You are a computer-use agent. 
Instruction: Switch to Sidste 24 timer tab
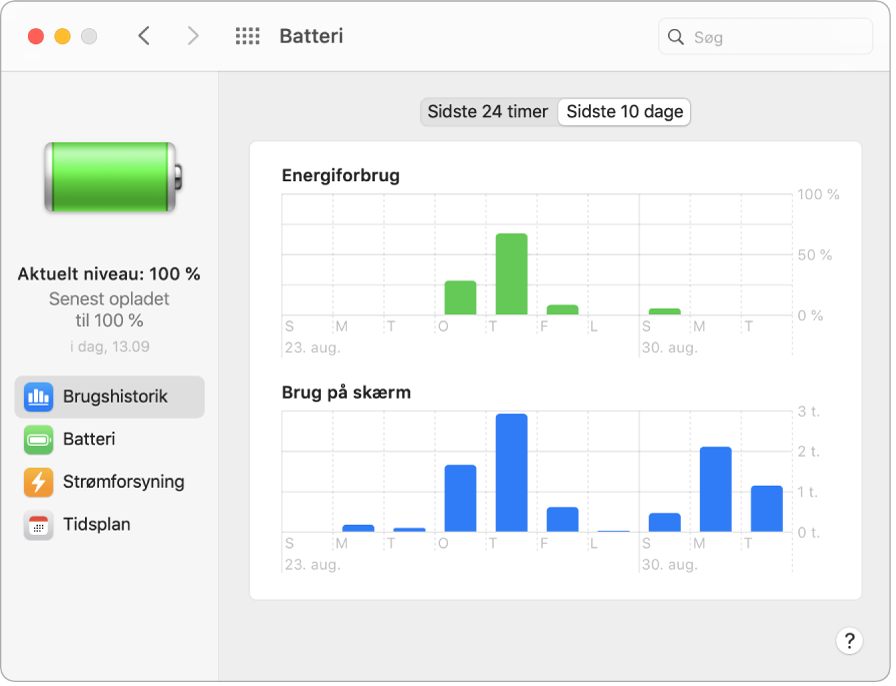pos(488,112)
